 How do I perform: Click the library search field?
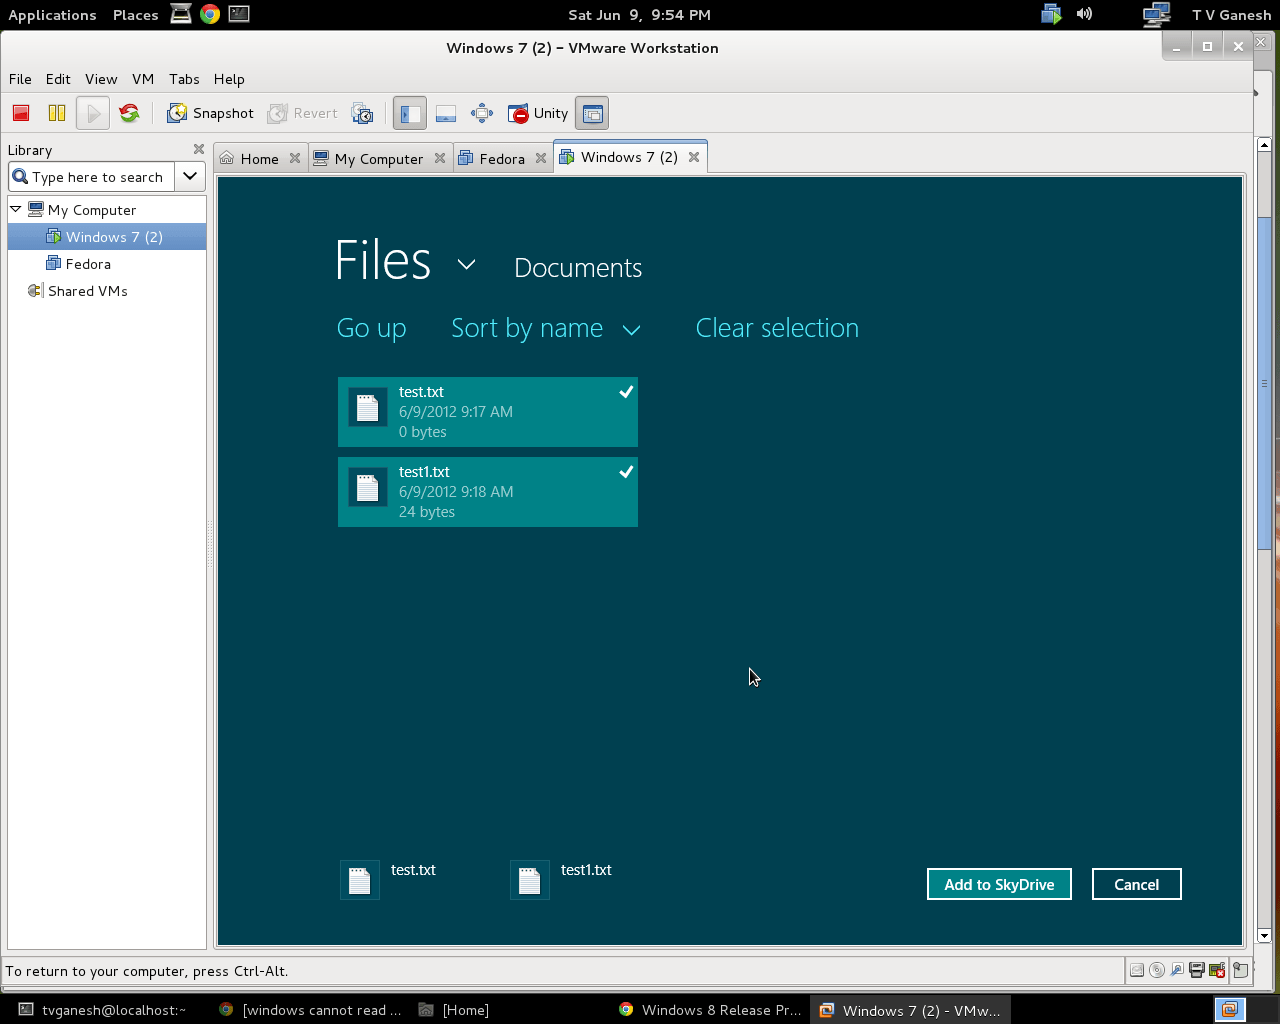coord(92,177)
